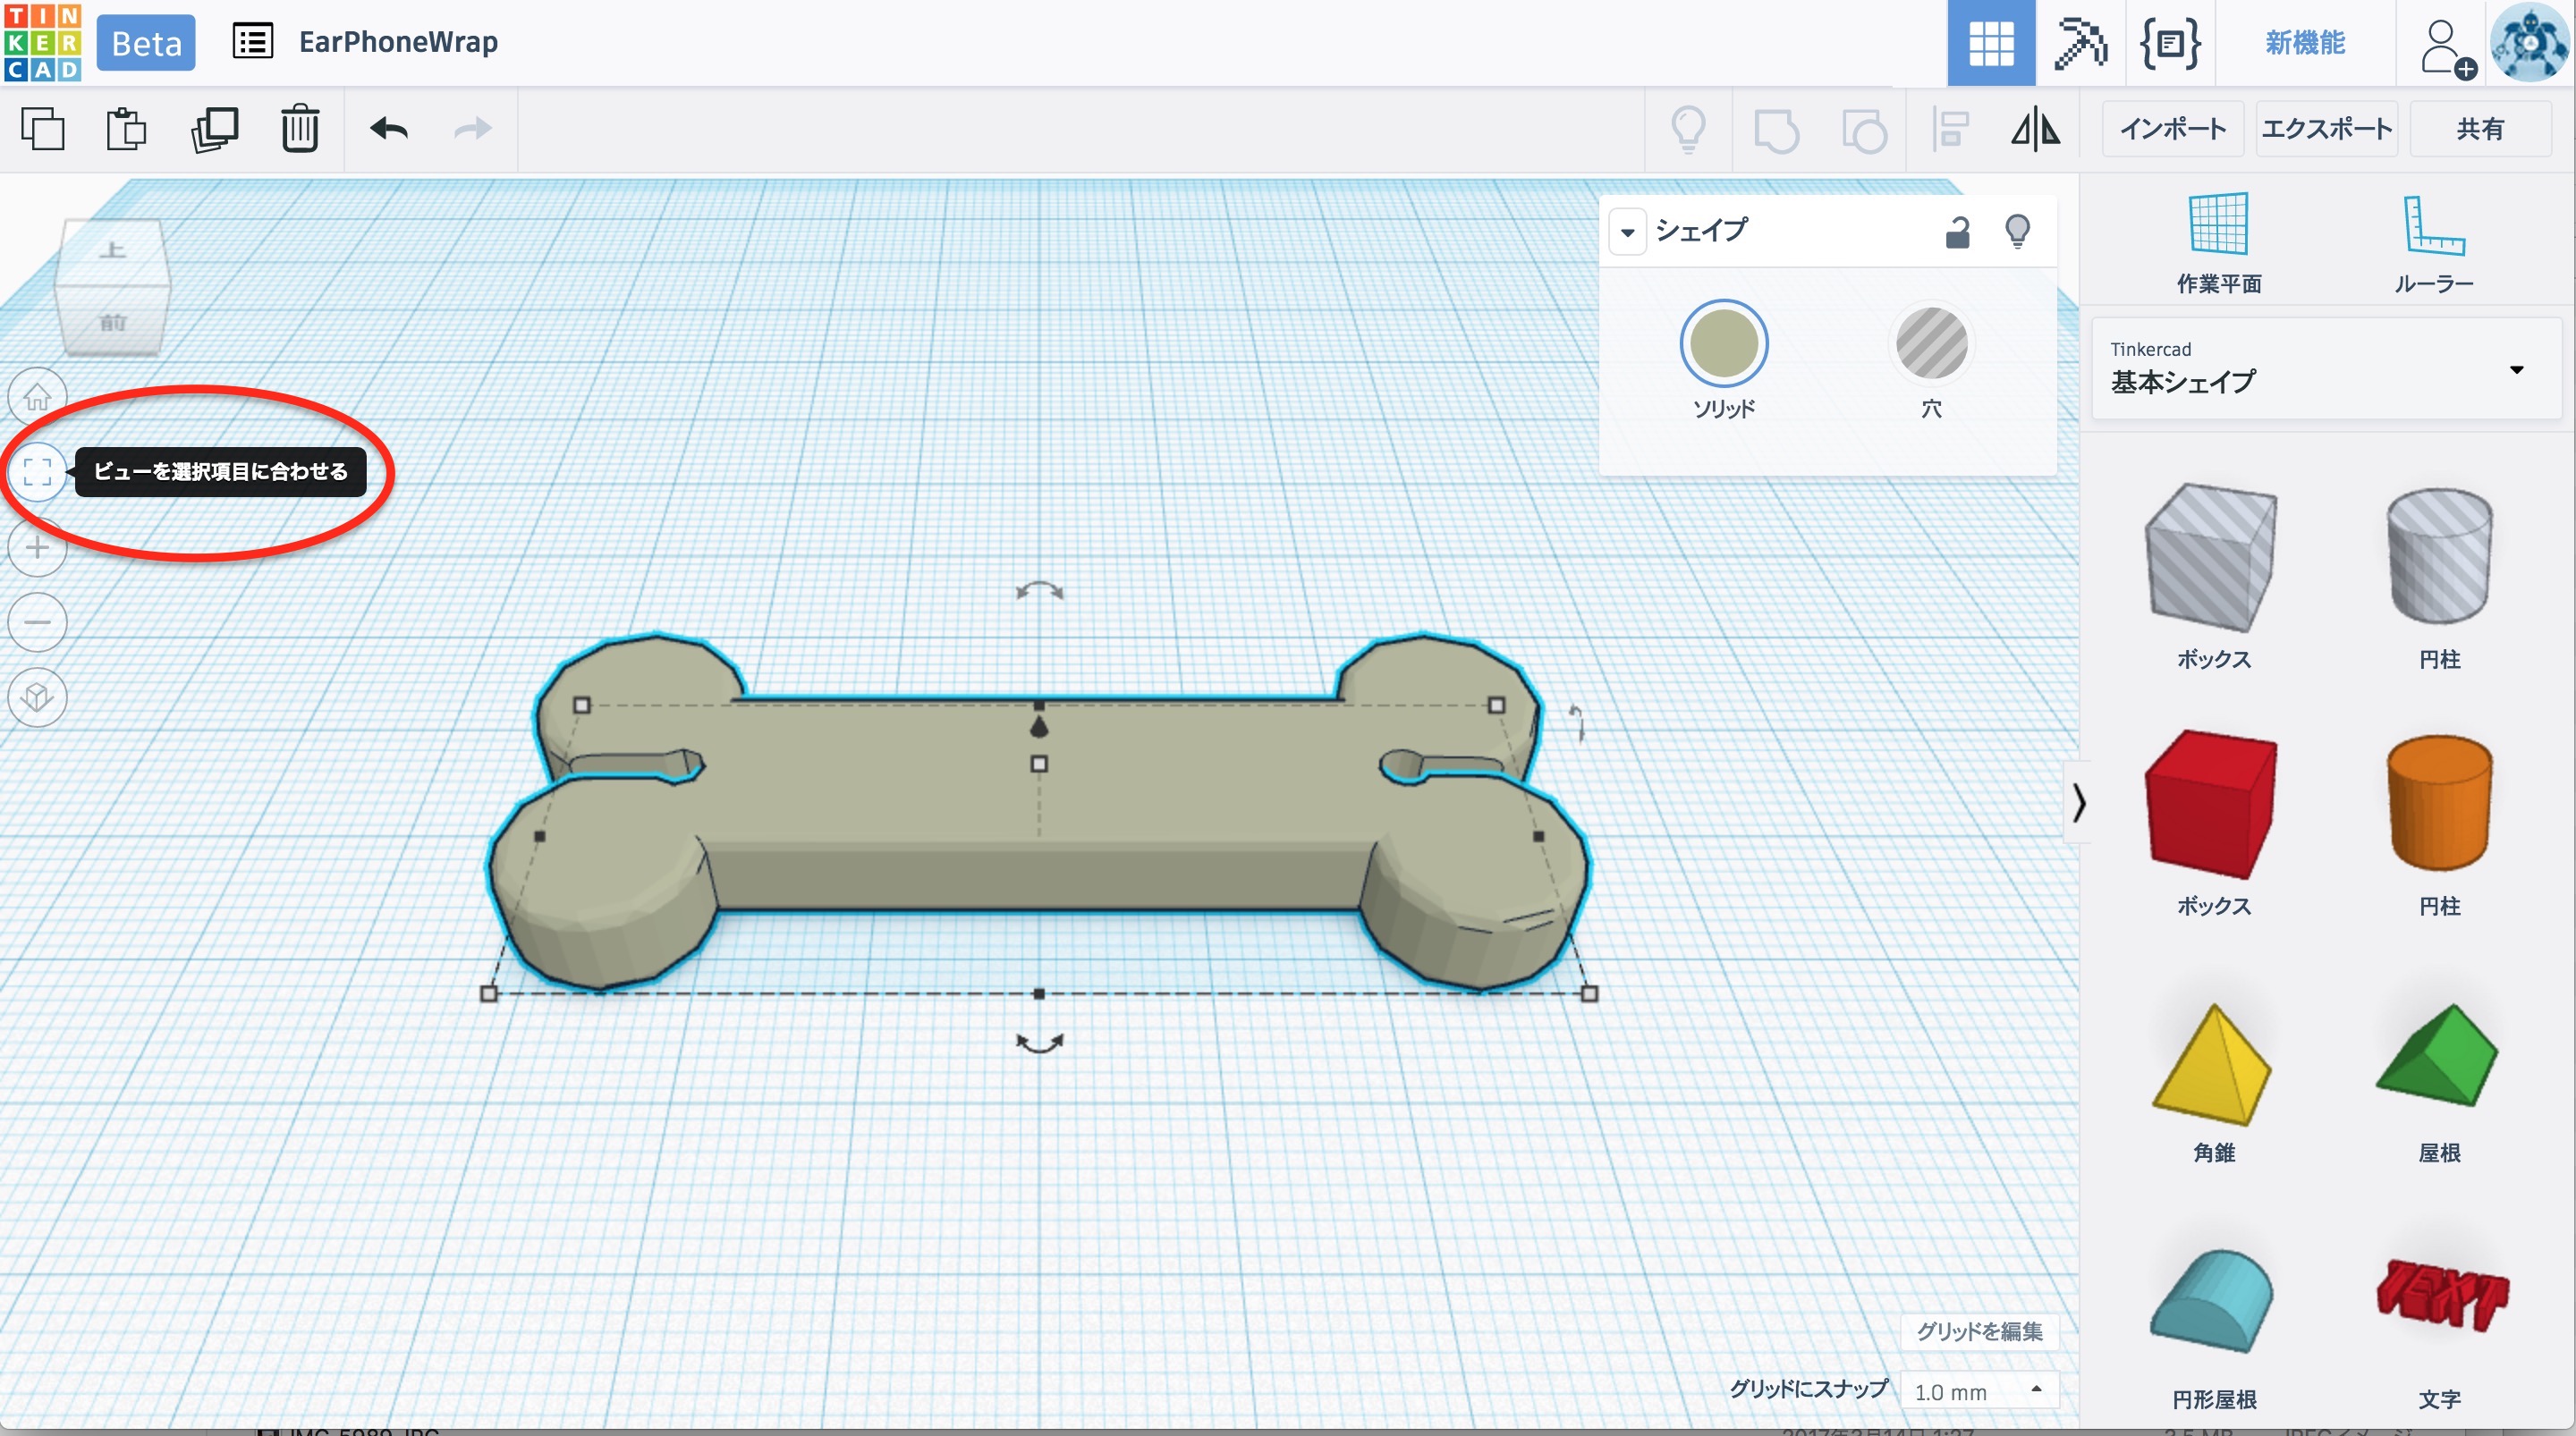The image size is (2576, 1436).
Task: Open the 新機能 menu item
Action: [2304, 43]
